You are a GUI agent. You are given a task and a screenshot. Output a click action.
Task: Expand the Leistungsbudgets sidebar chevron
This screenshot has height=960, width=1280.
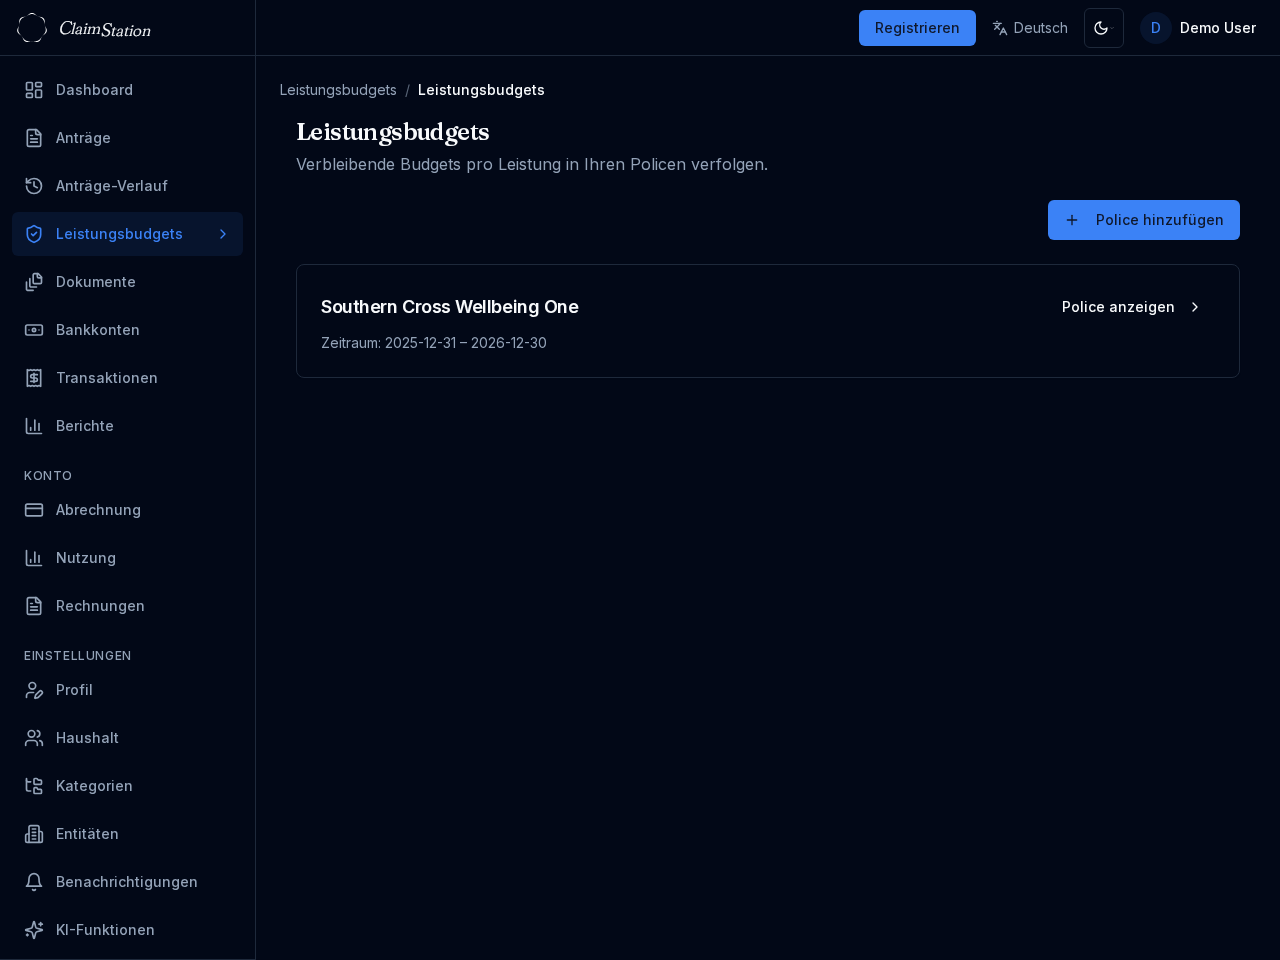coord(223,234)
